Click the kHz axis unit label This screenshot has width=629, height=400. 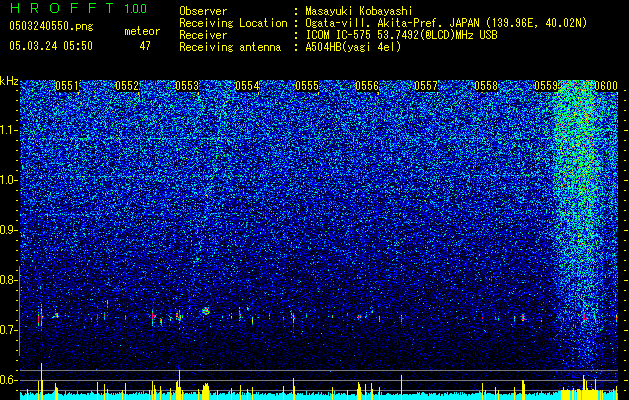point(9,81)
